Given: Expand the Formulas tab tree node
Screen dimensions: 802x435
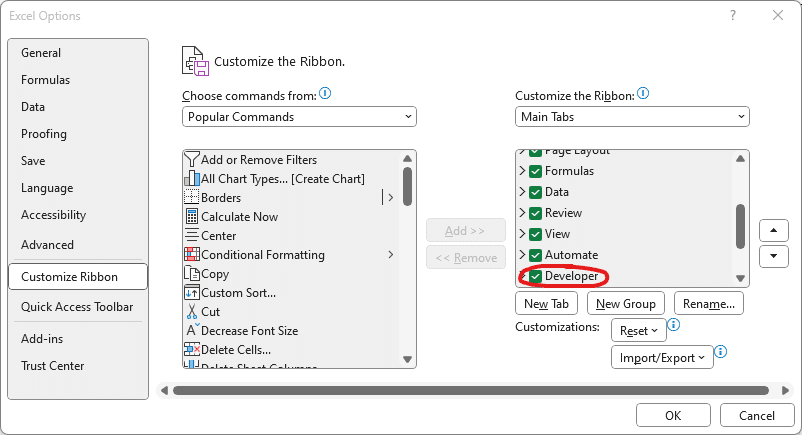Looking at the screenshot, I should tap(522, 171).
